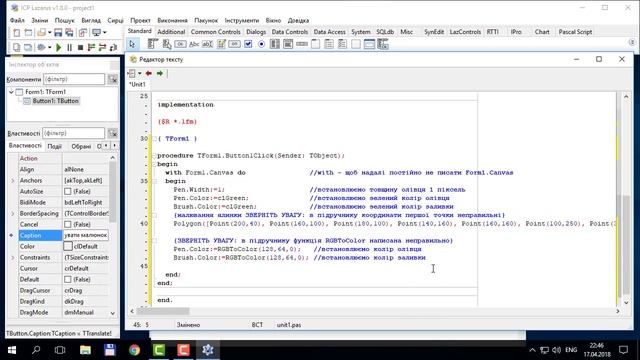Click the Run (green play) toolbar icon
The width and height of the screenshot is (640, 360).
(58, 47)
